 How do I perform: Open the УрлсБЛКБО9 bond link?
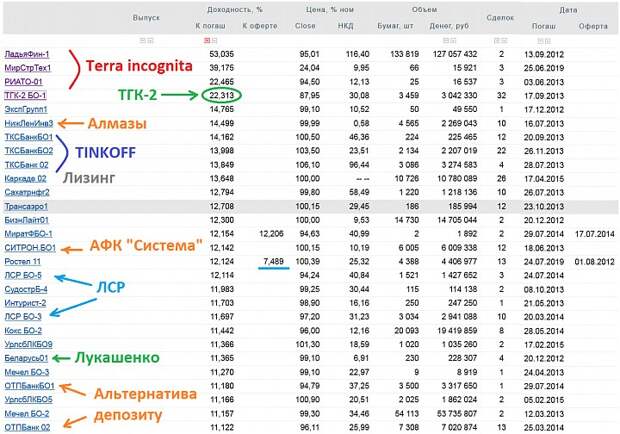point(28,344)
